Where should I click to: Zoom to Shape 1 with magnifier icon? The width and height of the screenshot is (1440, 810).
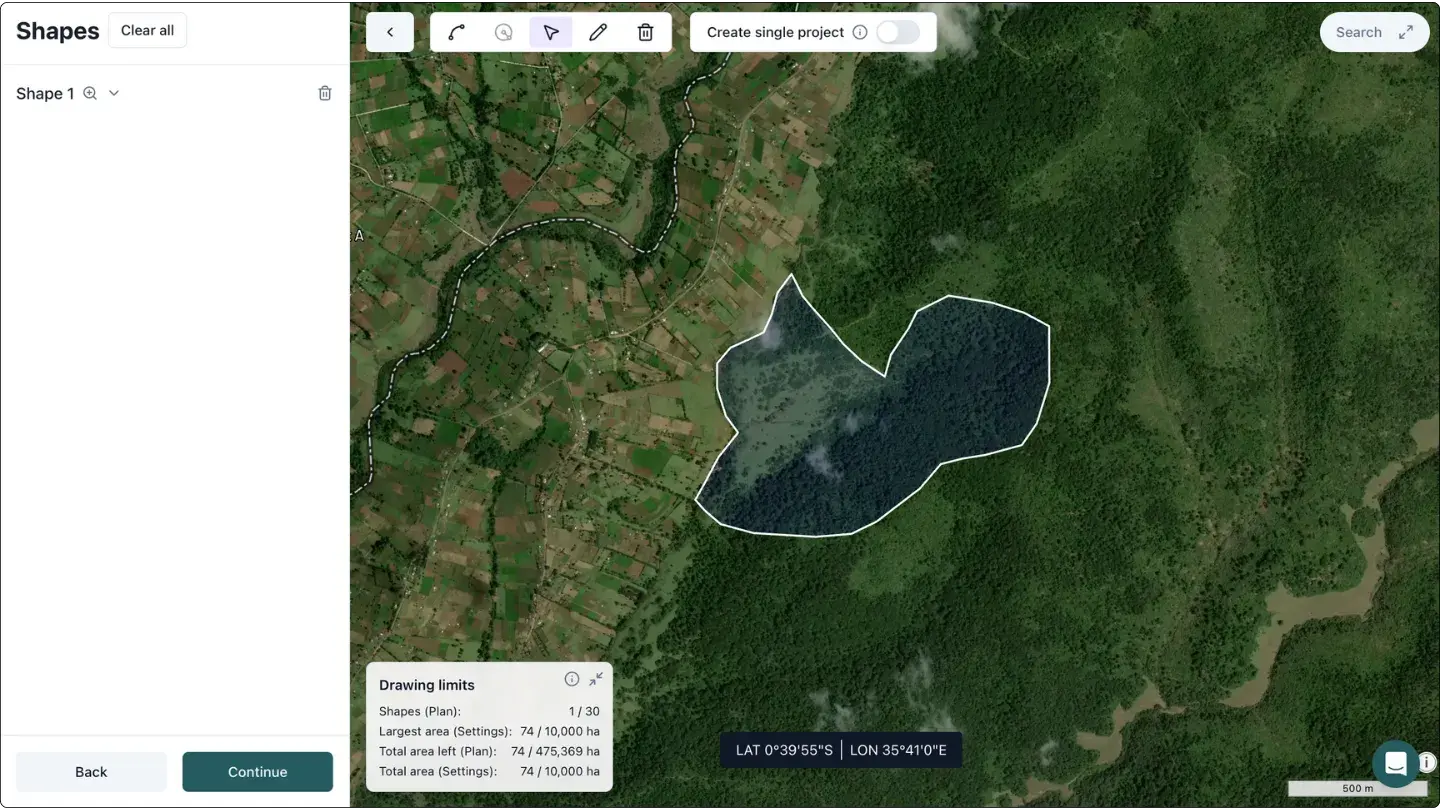point(90,93)
